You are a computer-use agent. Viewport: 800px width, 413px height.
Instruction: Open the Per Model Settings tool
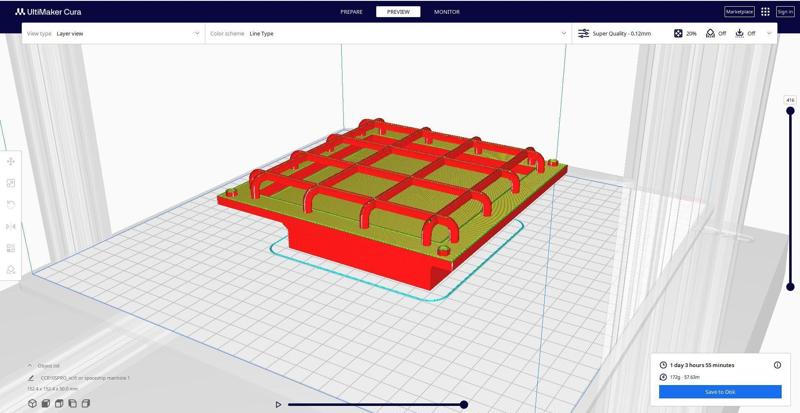pyautogui.click(x=11, y=248)
